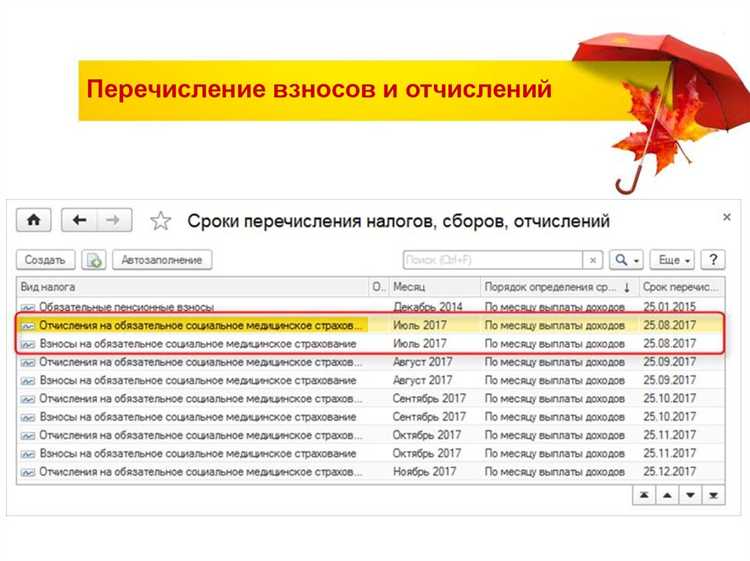Click the row icon of Отчисления Ноябрь 2017
The image size is (750, 561).
click(x=28, y=473)
